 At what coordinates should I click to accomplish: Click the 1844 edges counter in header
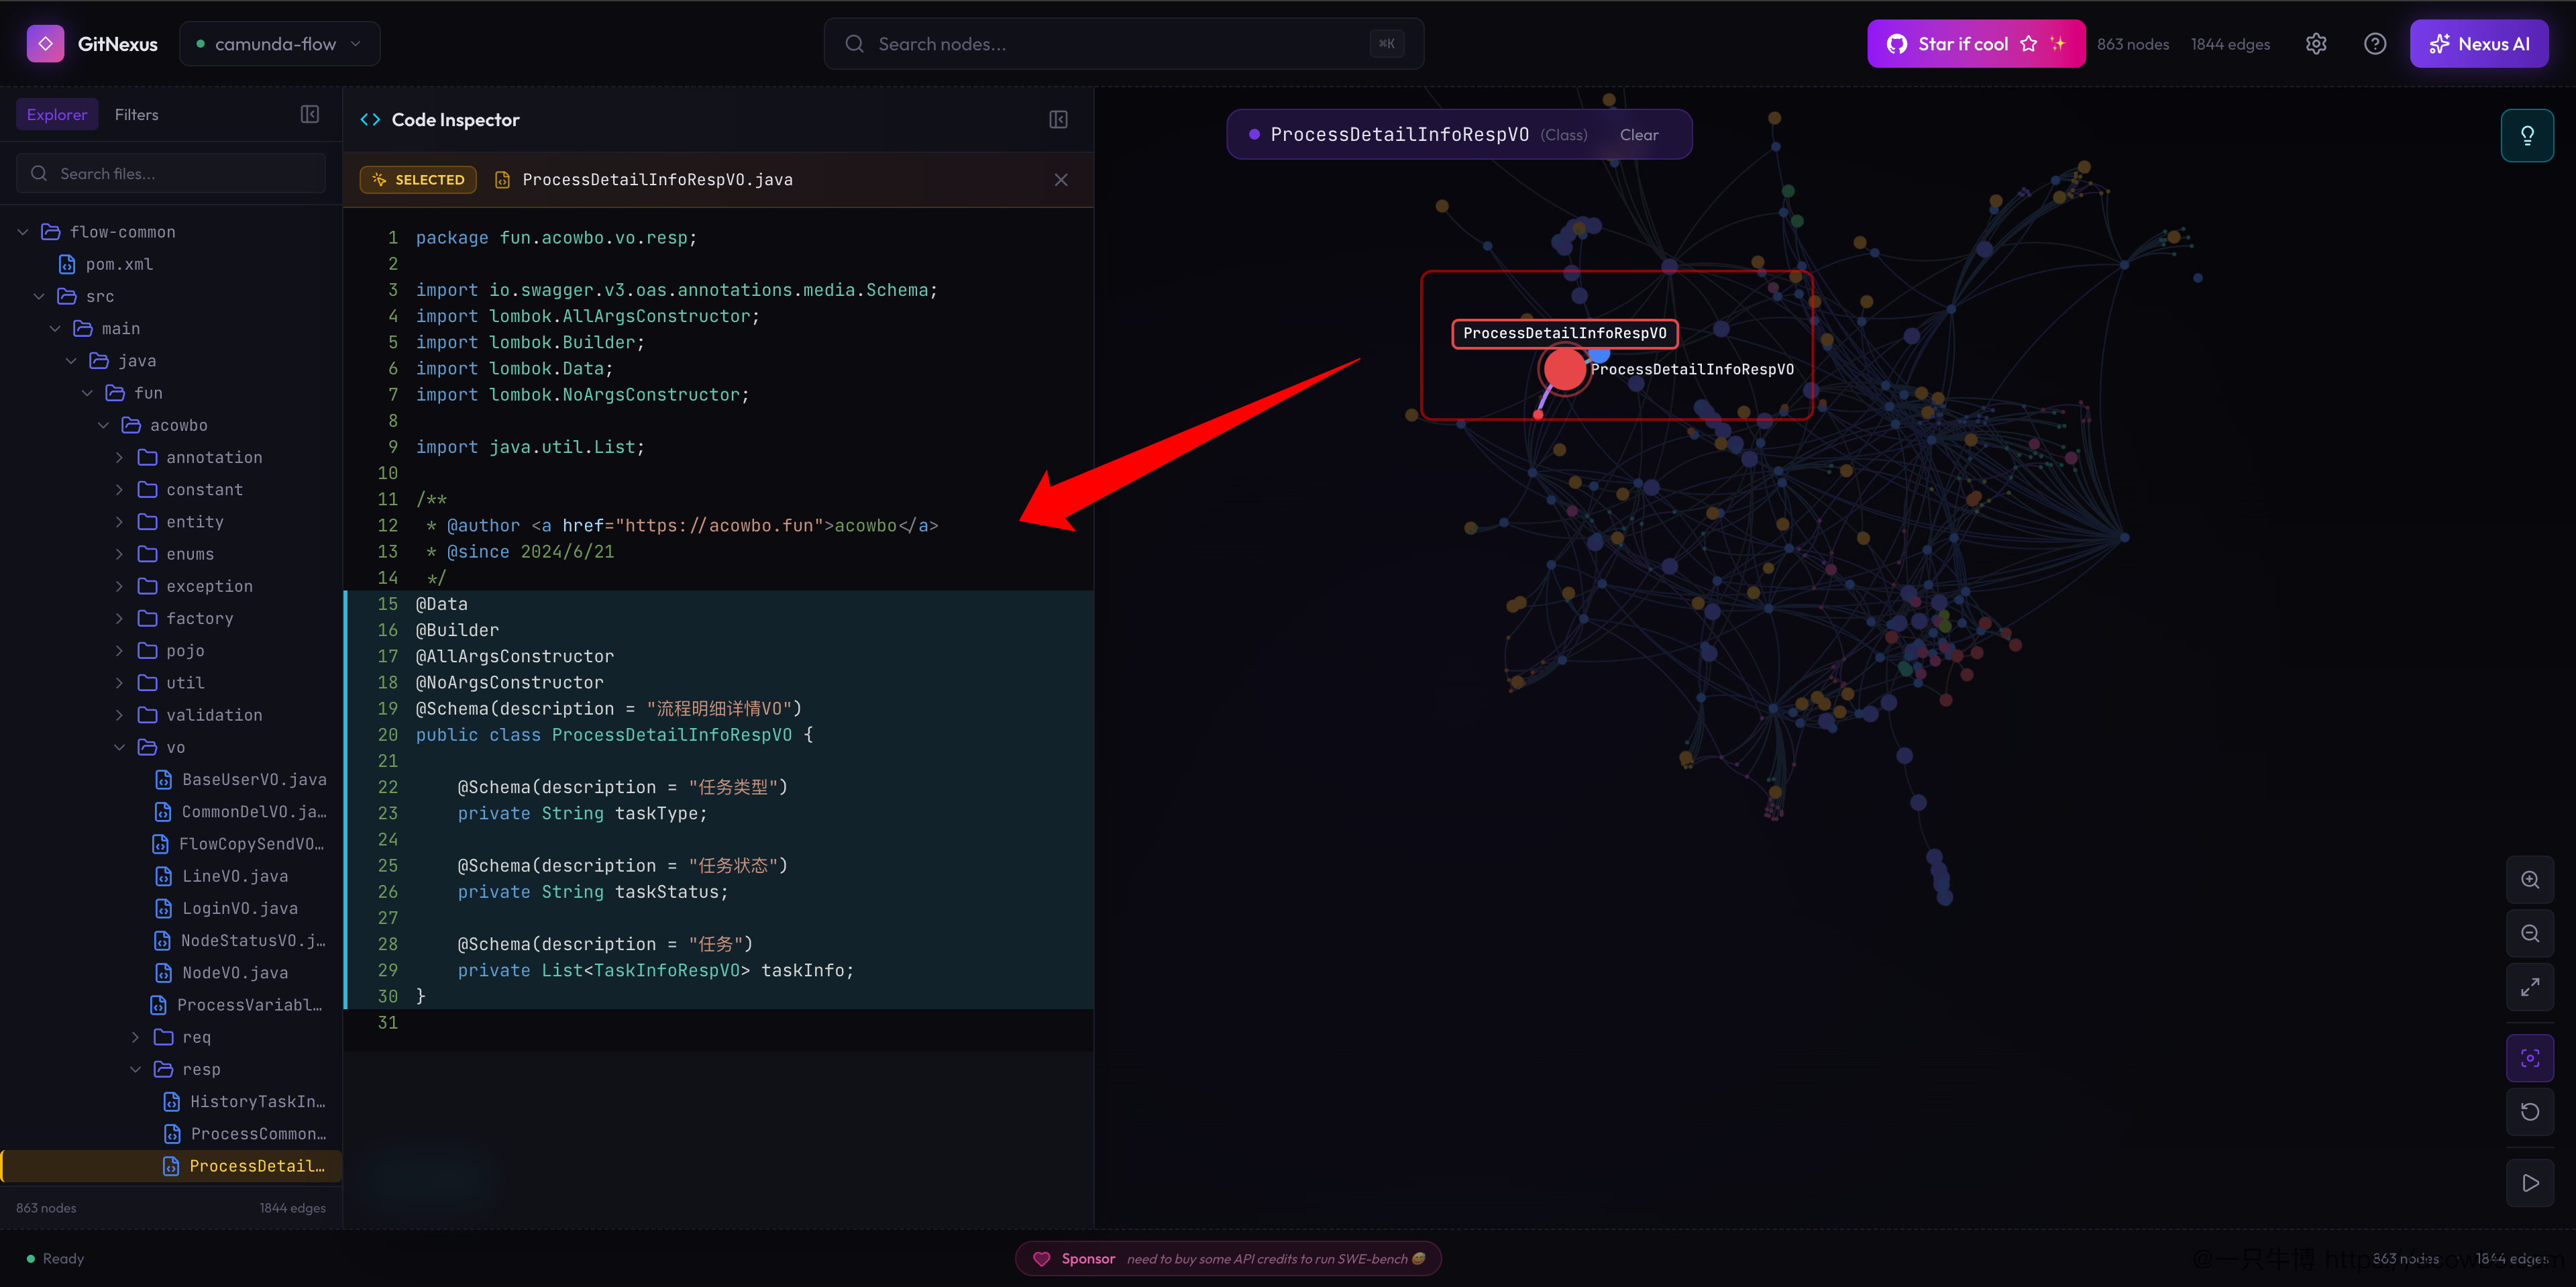coord(2230,44)
